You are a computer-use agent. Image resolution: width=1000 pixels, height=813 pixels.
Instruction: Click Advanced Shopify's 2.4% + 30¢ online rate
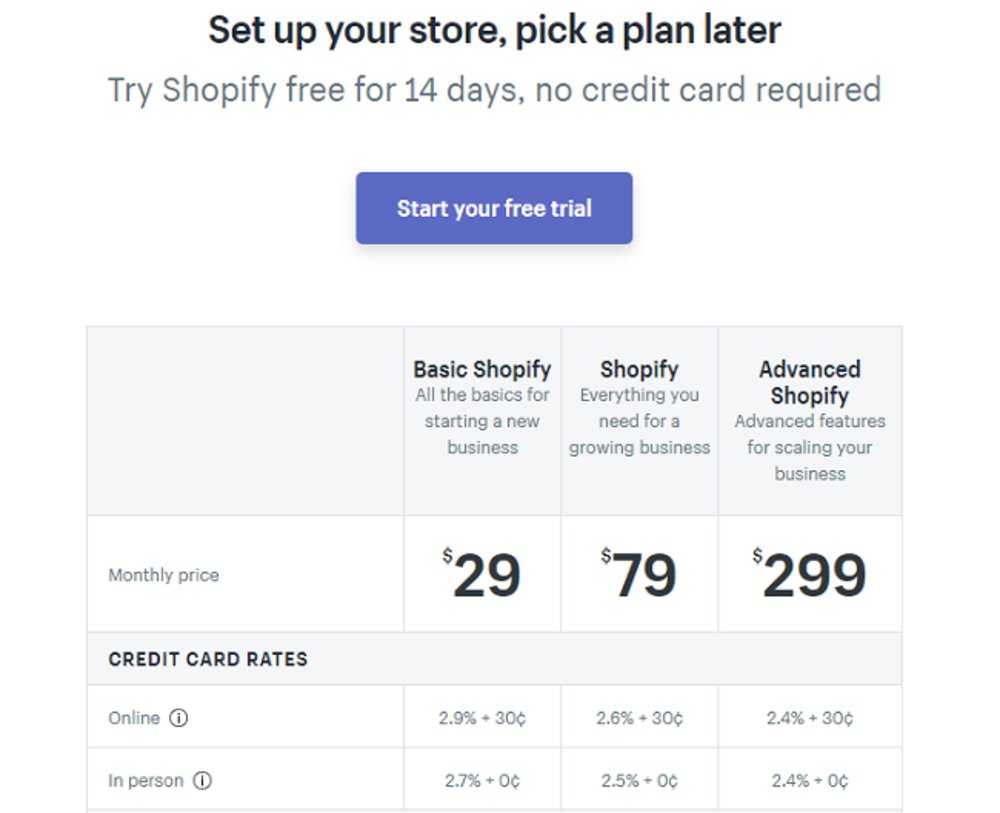810,718
